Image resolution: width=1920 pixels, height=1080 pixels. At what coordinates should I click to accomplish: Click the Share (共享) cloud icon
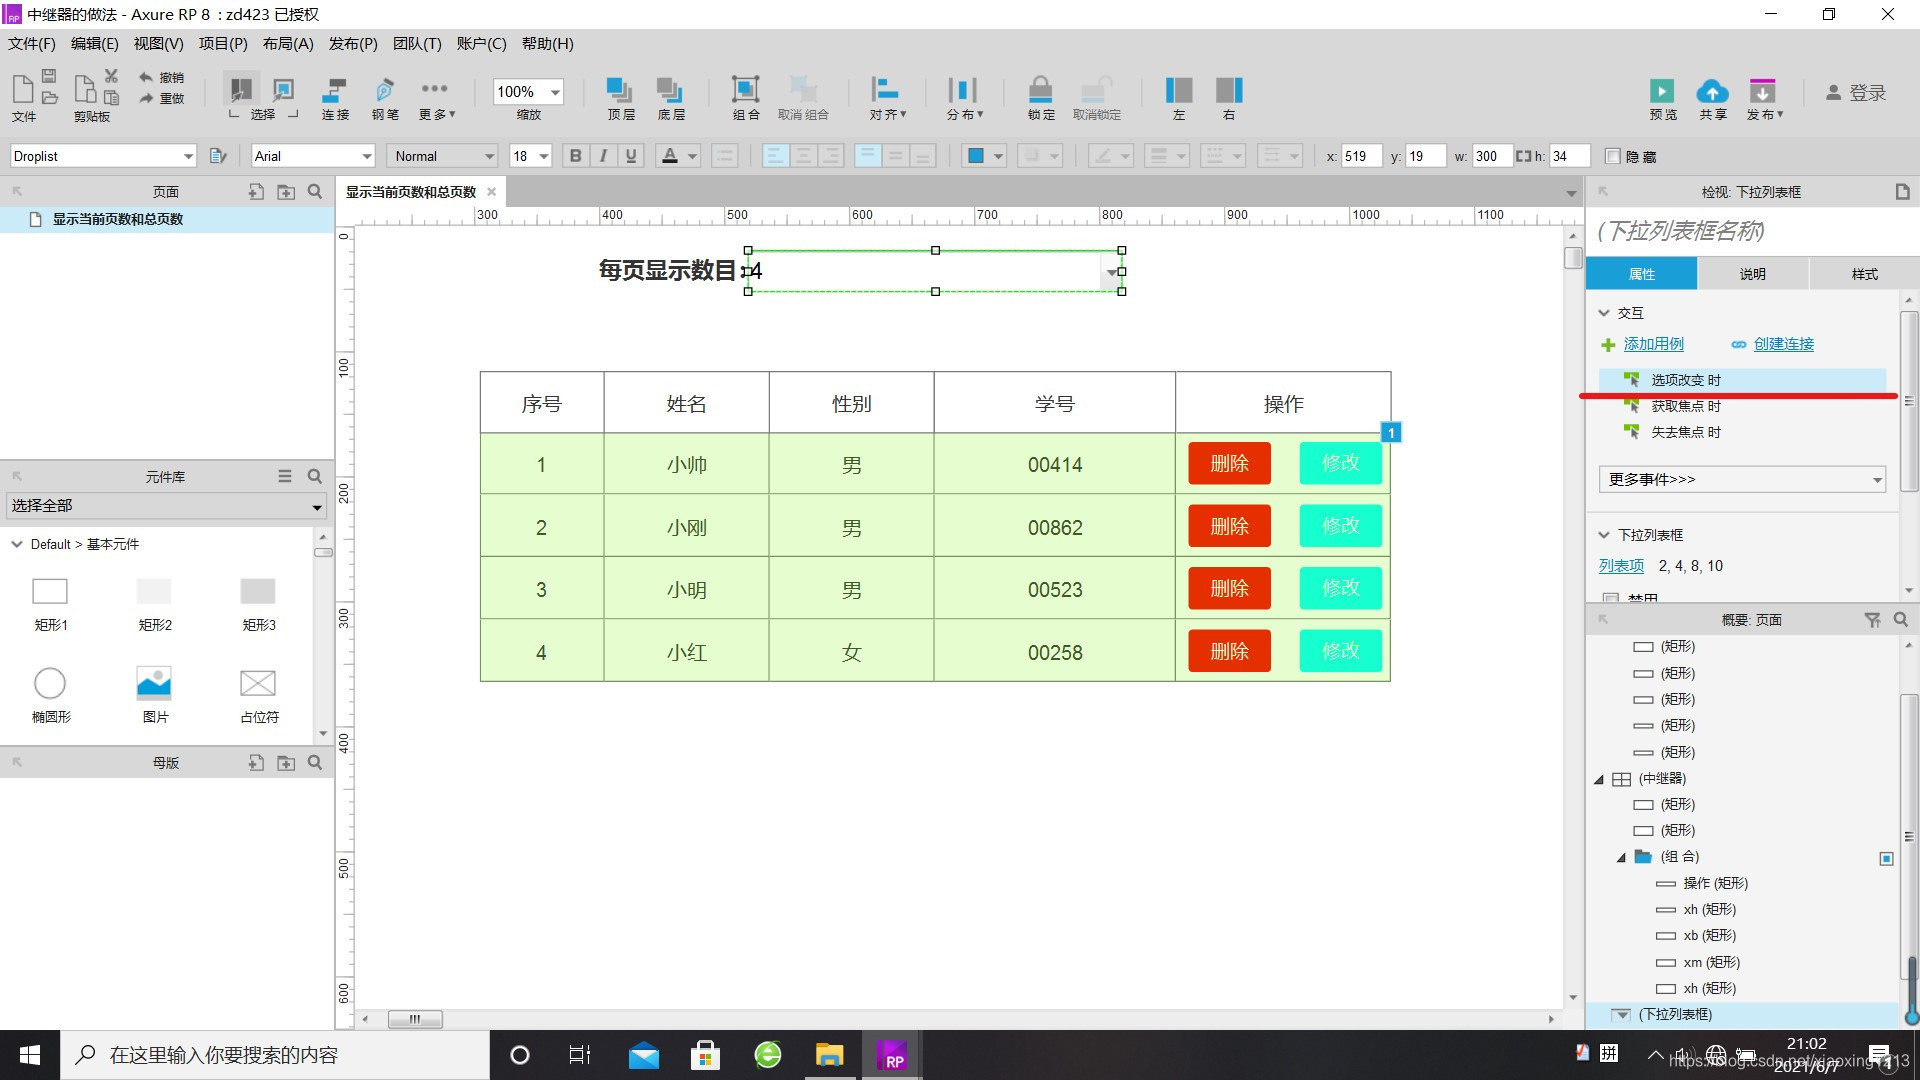point(1712,92)
